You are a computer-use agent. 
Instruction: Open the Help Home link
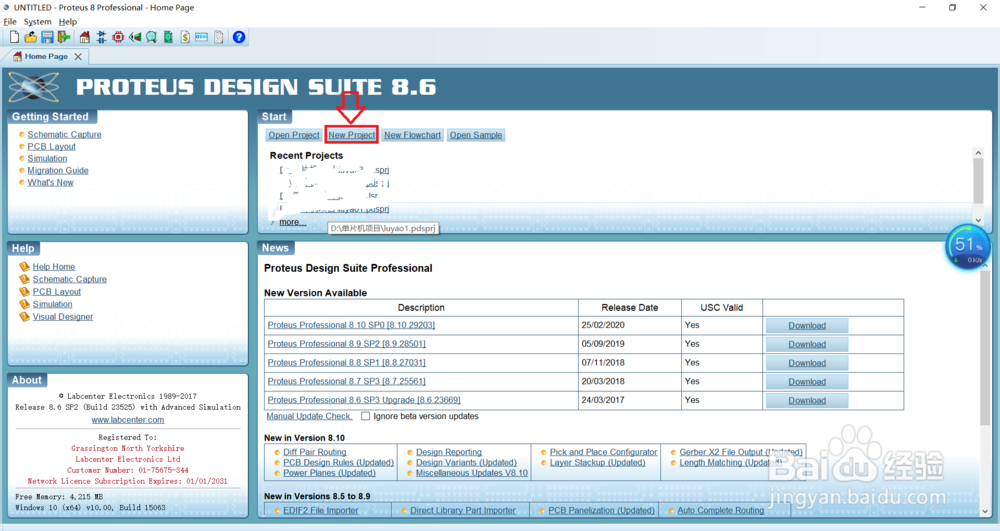tap(54, 267)
